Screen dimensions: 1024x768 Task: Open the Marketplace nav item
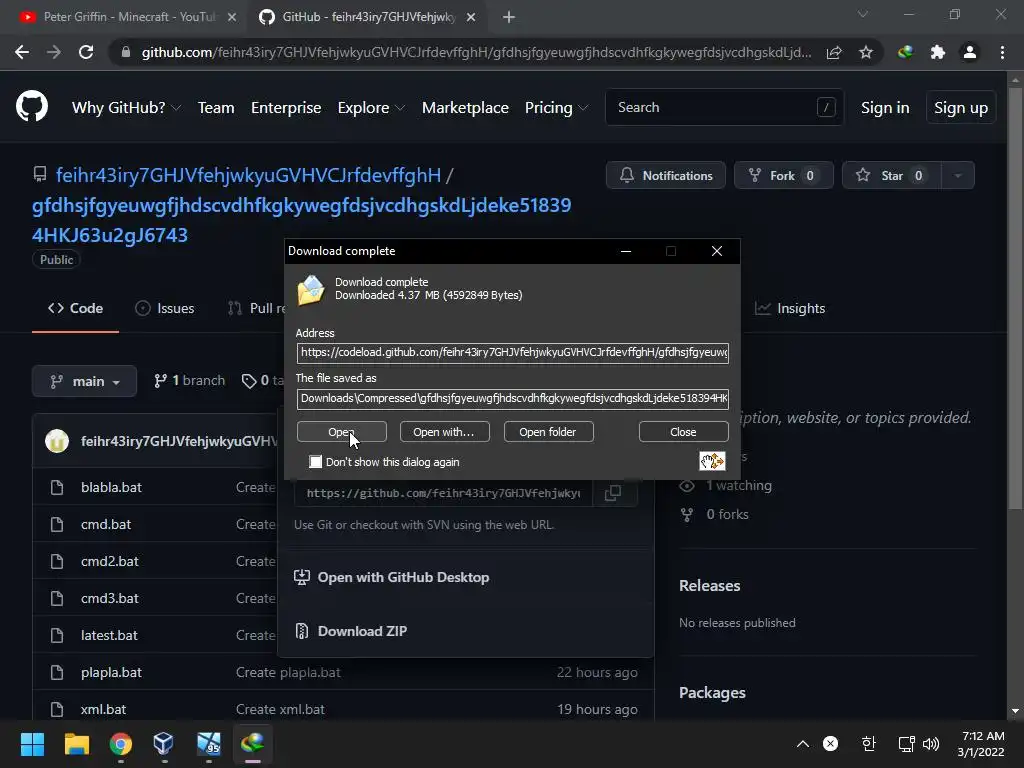pos(465,108)
